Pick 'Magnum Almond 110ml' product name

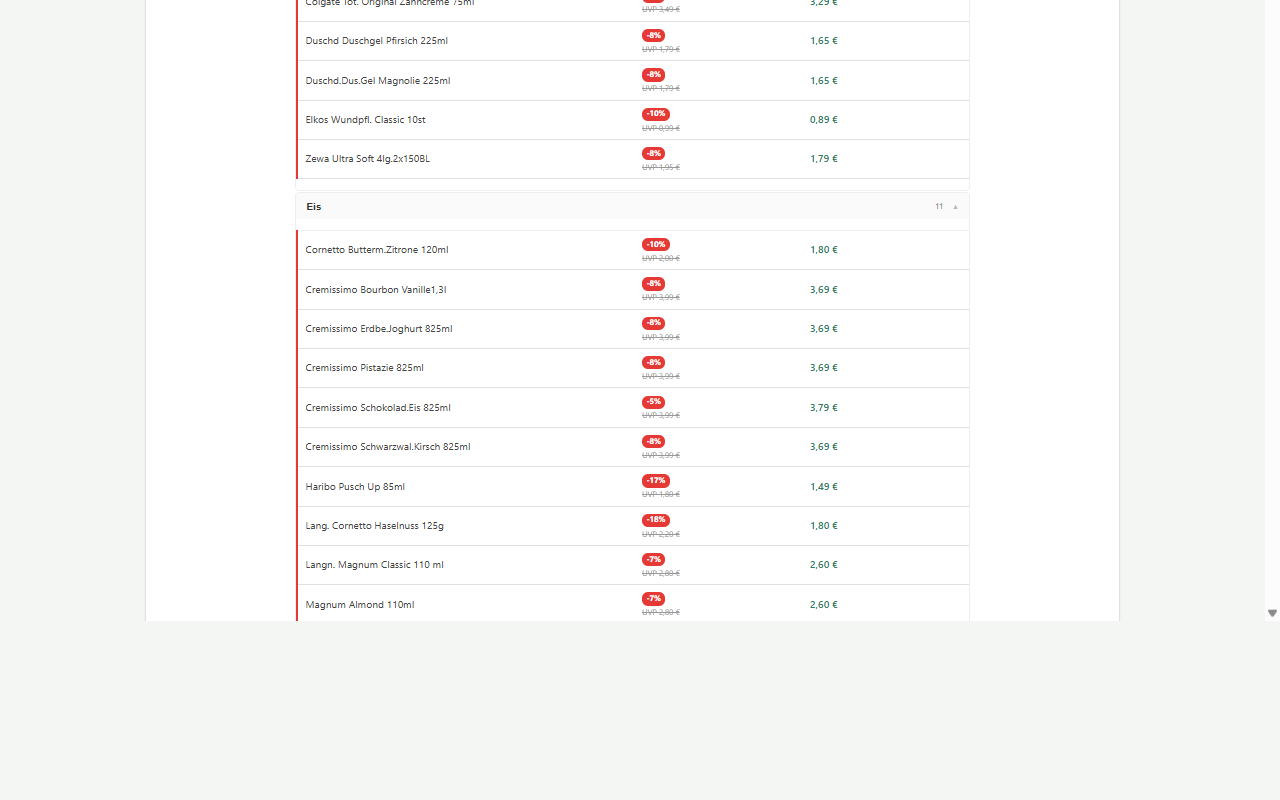(x=360, y=605)
